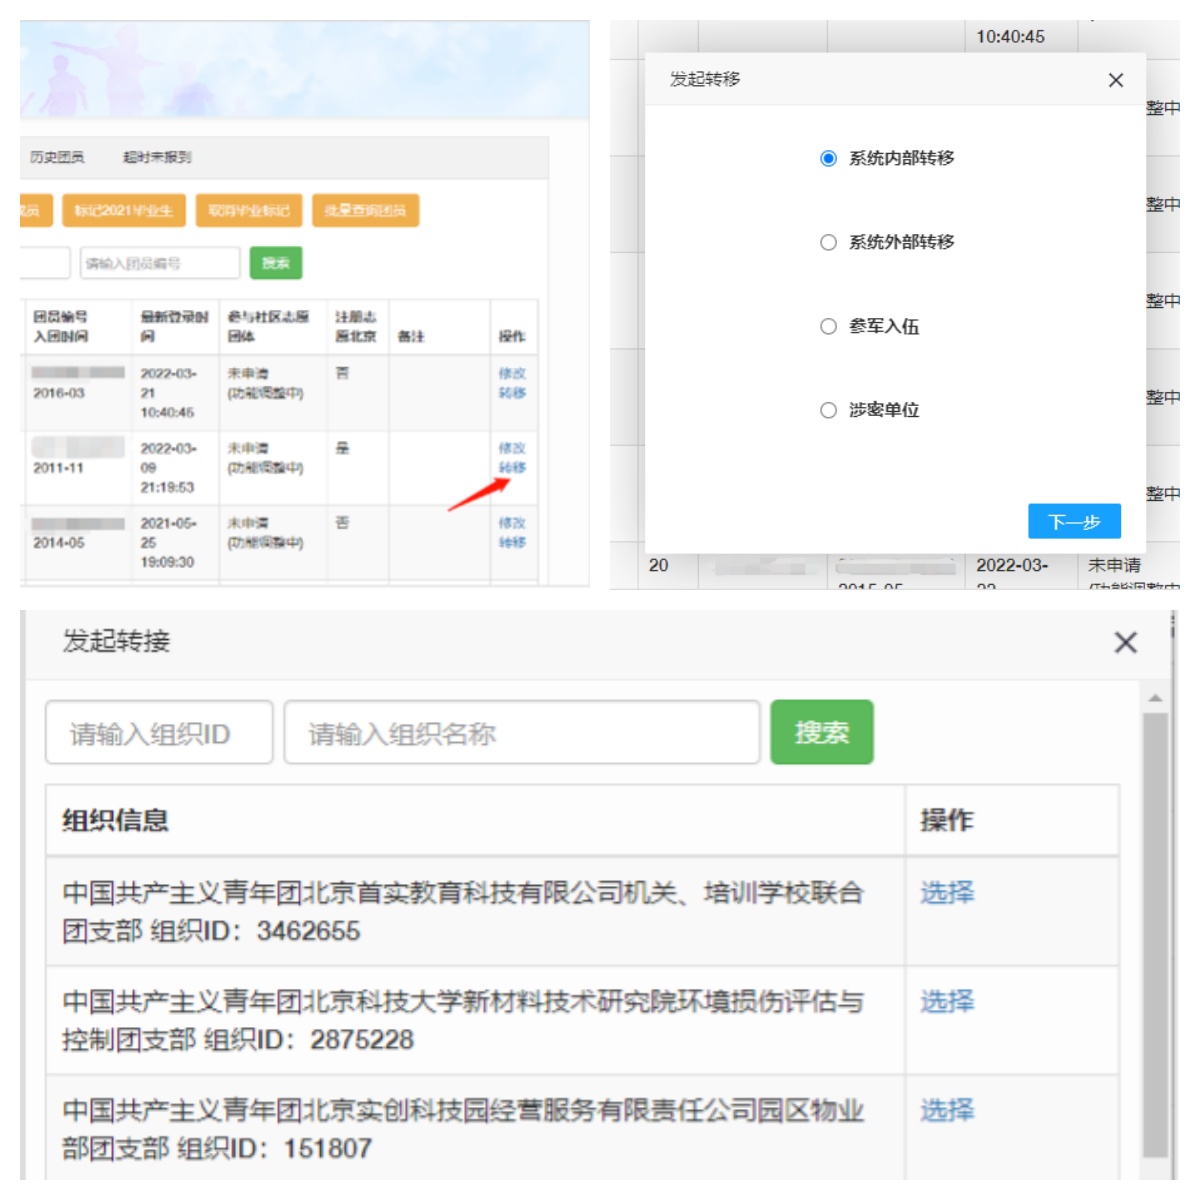Viewport: 1200px width, 1200px height.
Task: Click the 标记2021毕业生 orange button
Action: [x=123, y=210]
